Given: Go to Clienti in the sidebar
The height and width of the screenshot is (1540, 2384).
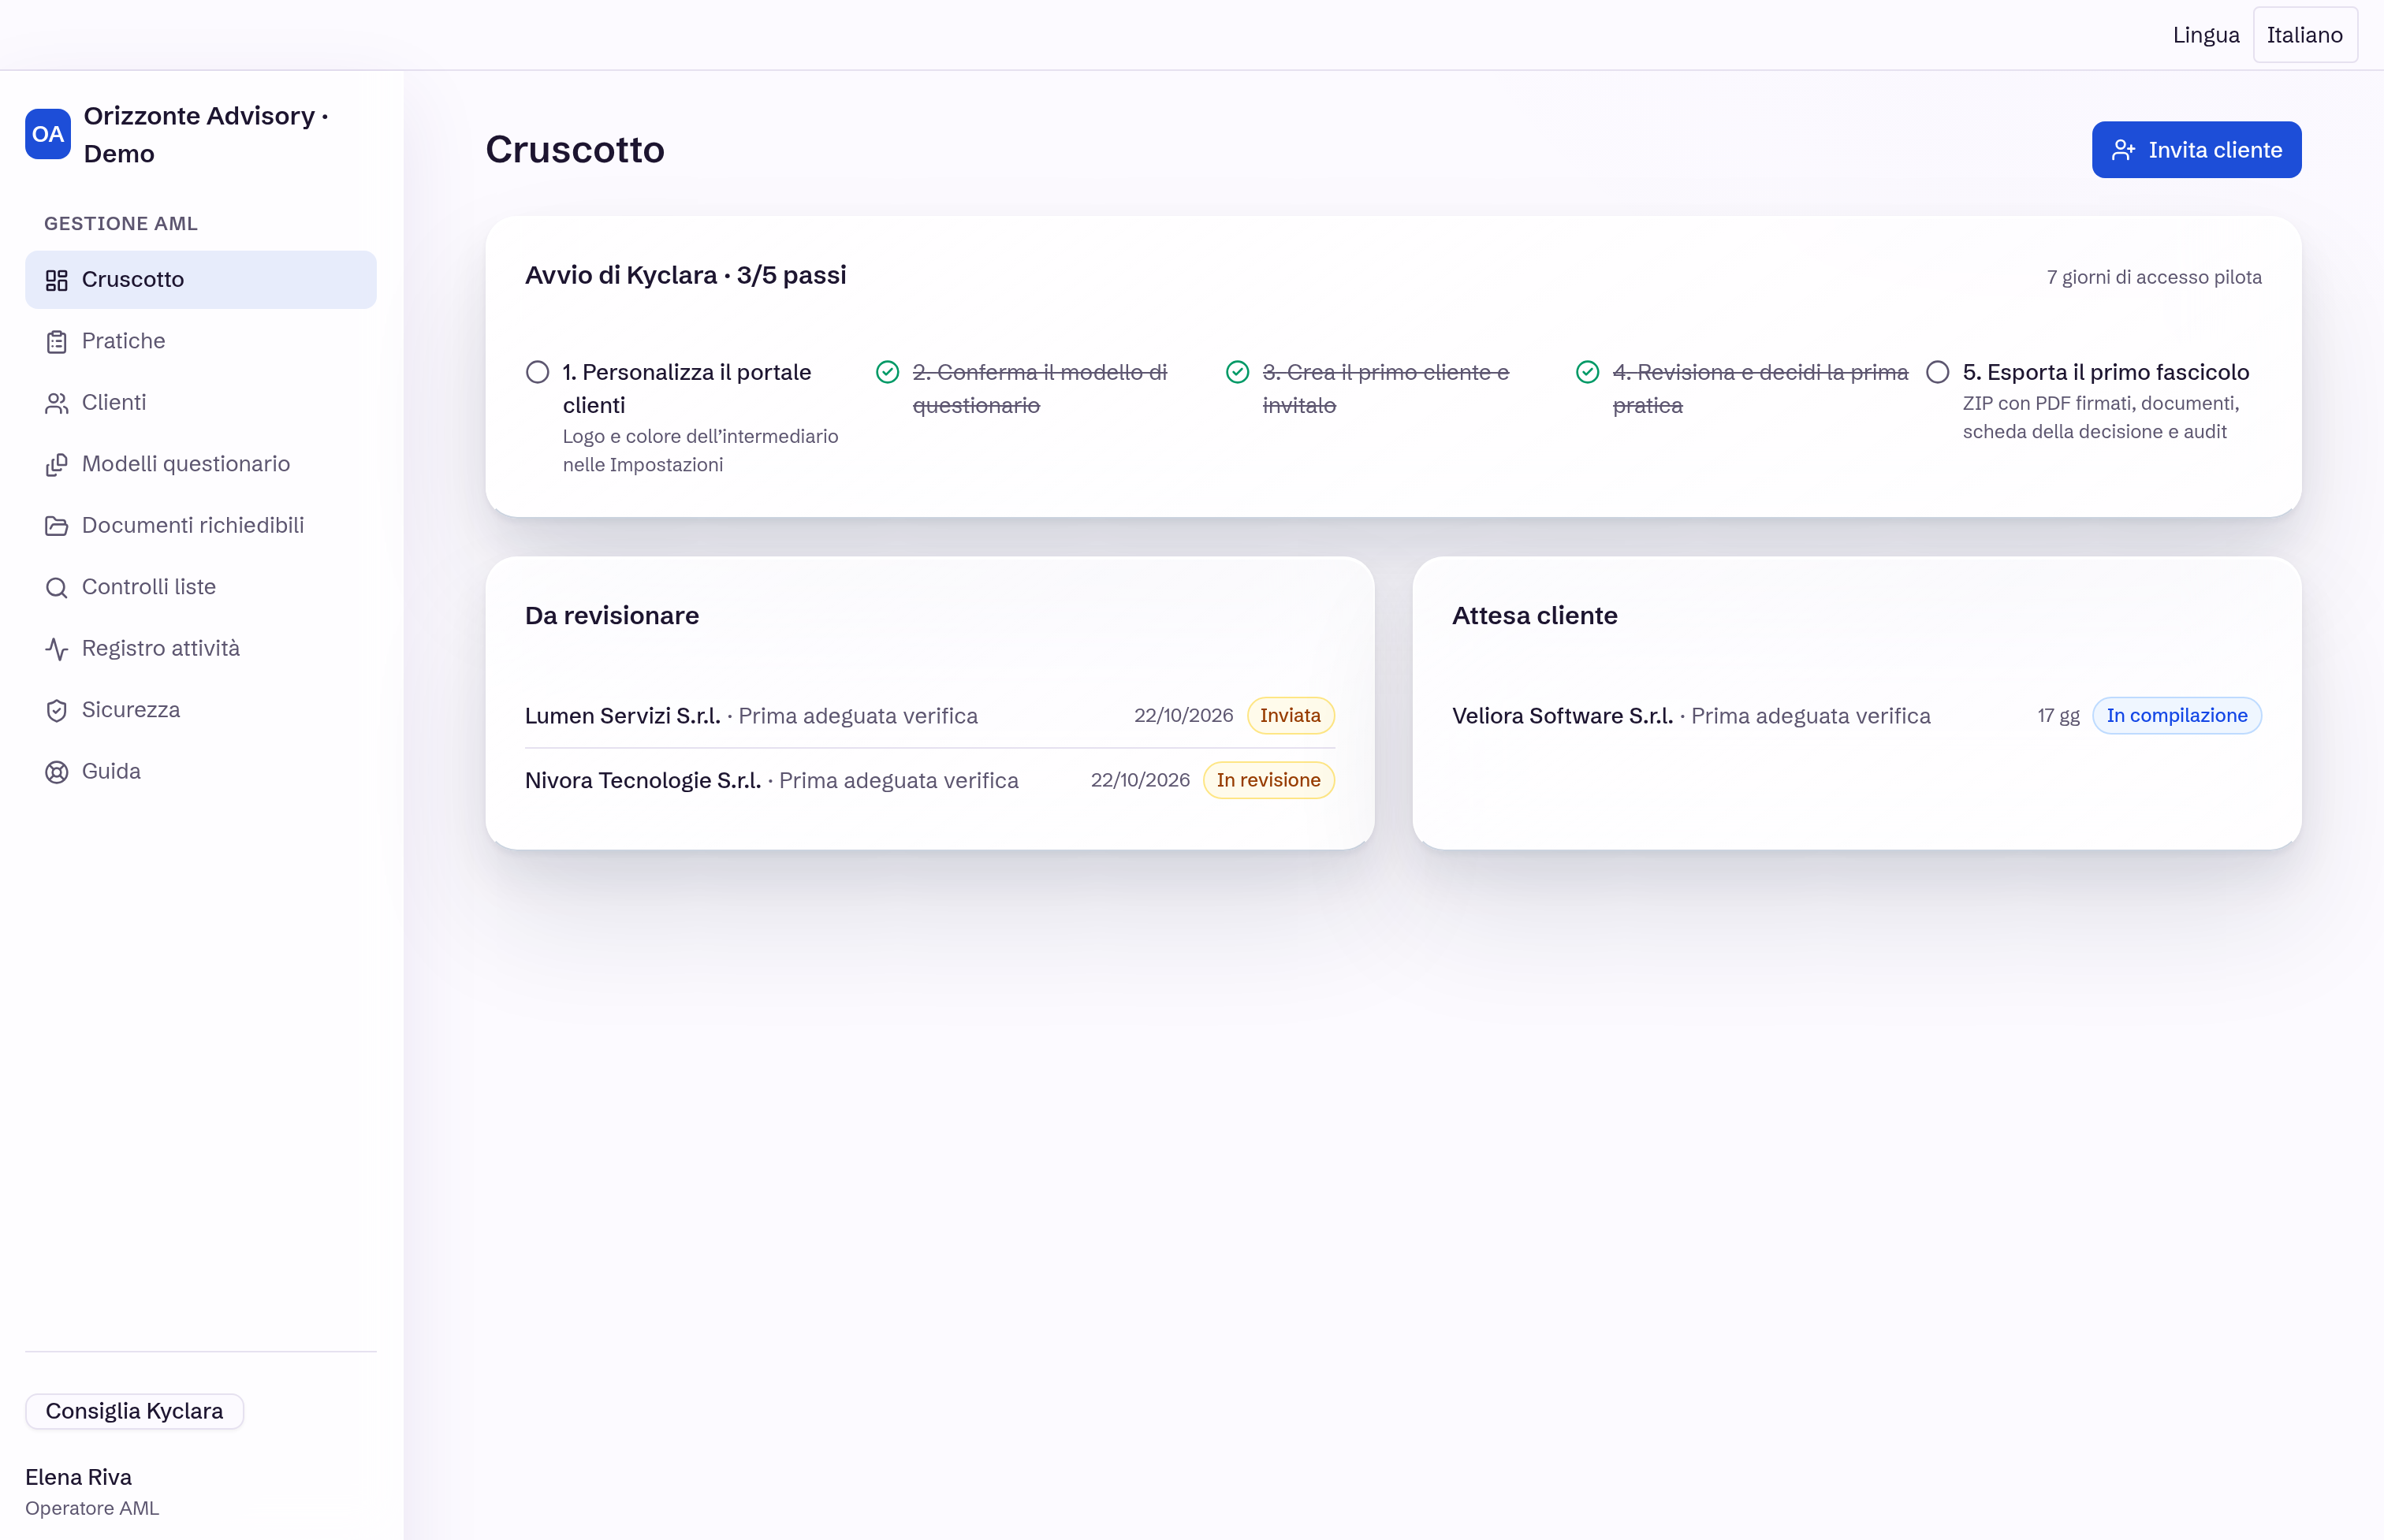Looking at the screenshot, I should click(x=201, y=403).
